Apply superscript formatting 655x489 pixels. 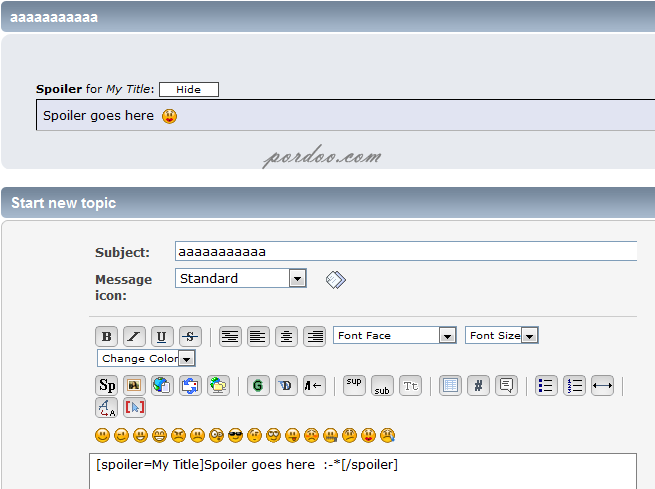click(354, 385)
